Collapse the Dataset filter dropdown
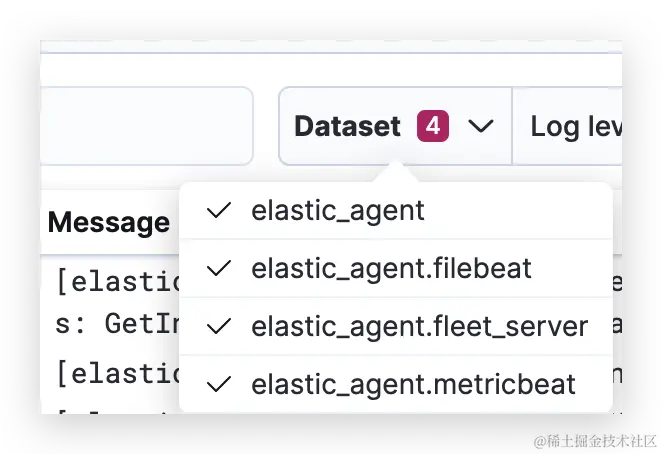Screen dimensions: 662x454 395,126
